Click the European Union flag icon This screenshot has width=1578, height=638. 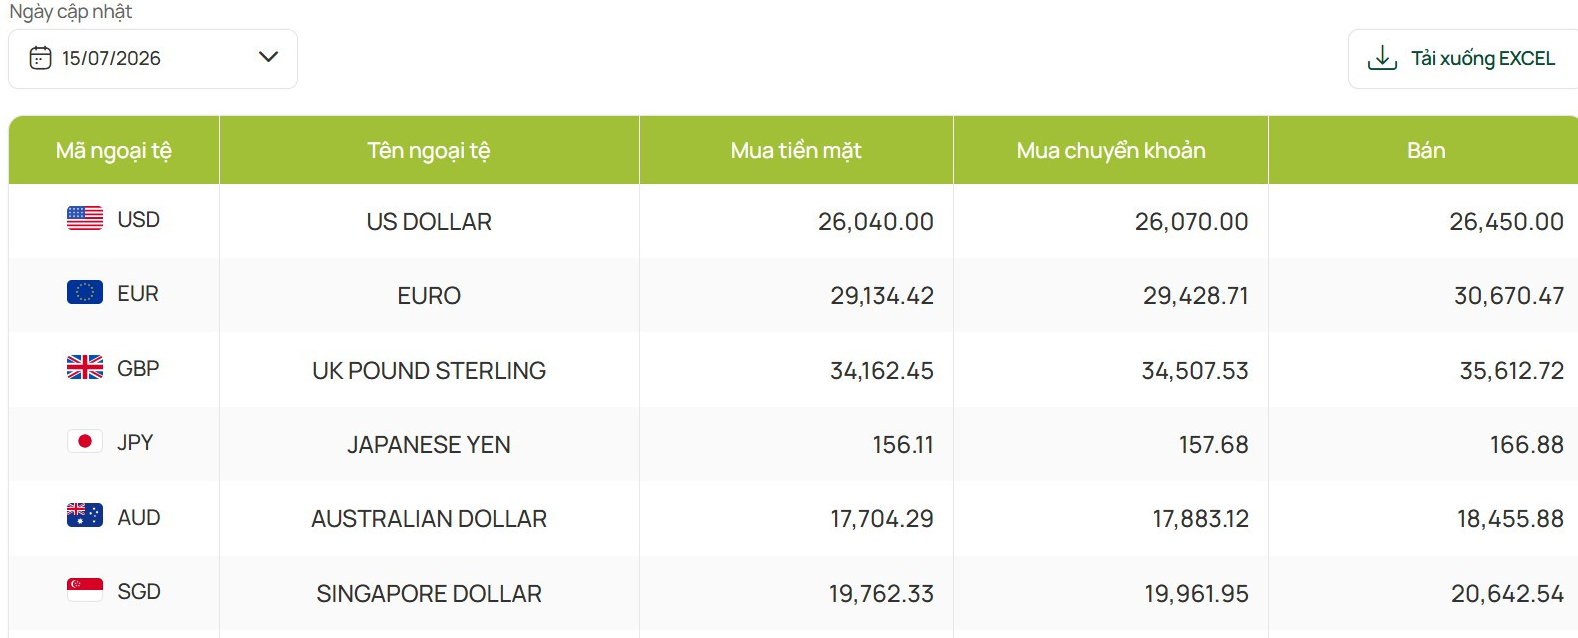coord(85,292)
